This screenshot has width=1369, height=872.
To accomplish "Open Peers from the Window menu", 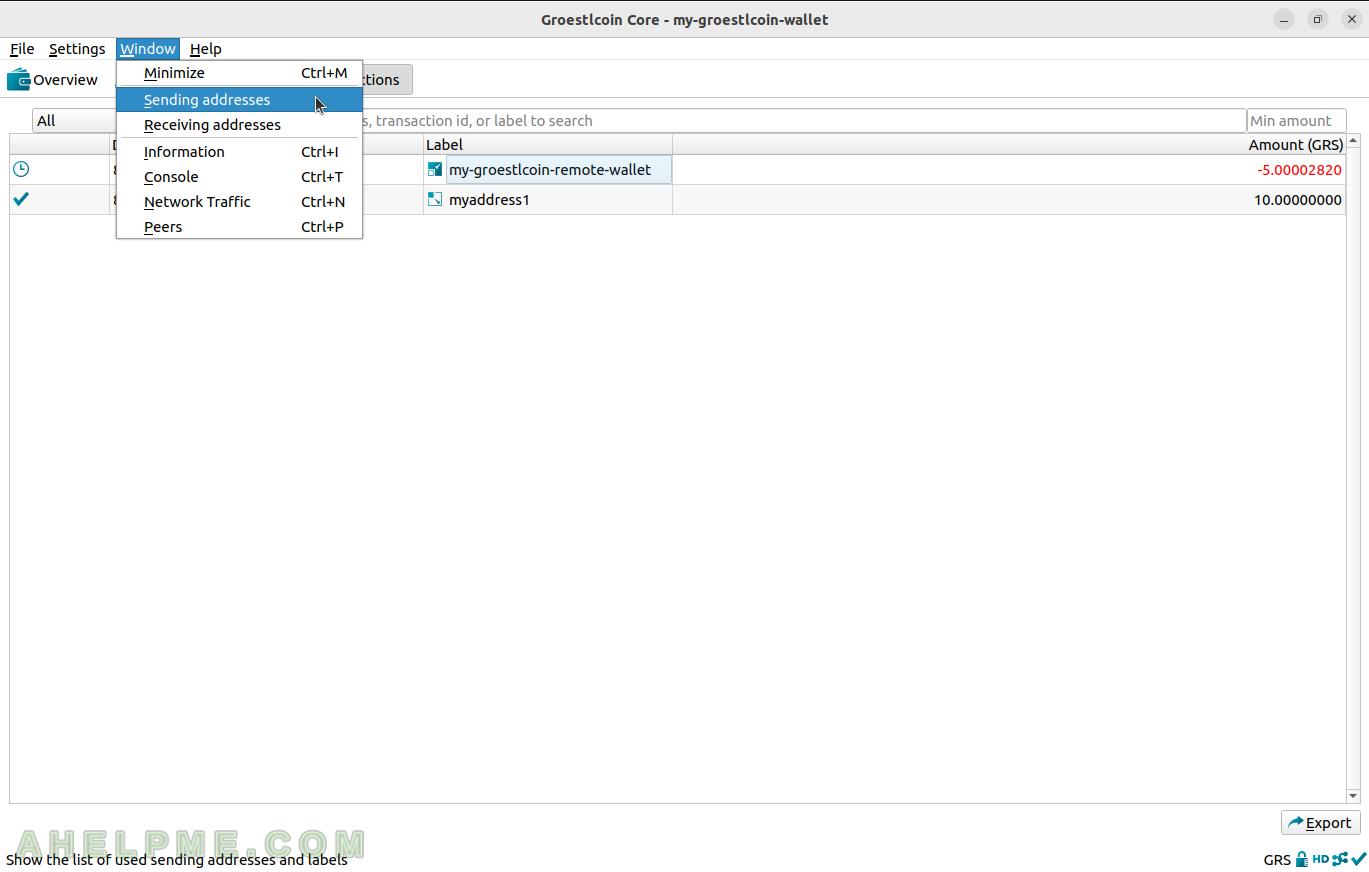I will (x=239, y=227).
